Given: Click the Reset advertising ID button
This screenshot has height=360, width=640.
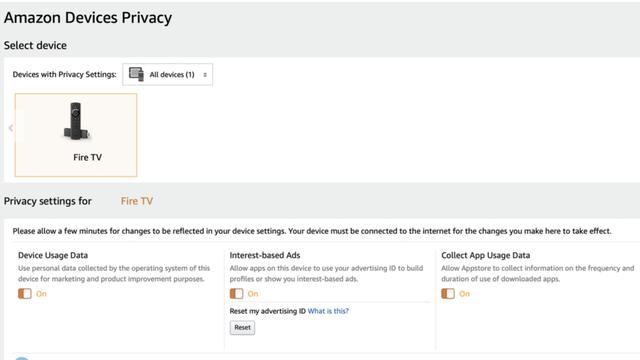Looking at the screenshot, I should (x=242, y=327).
